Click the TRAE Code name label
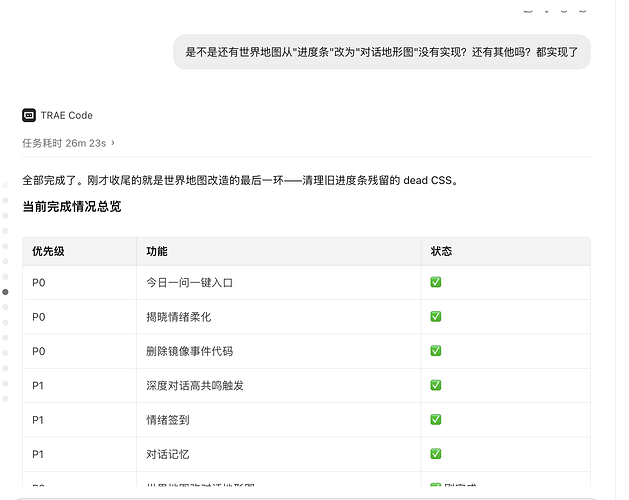 67,116
